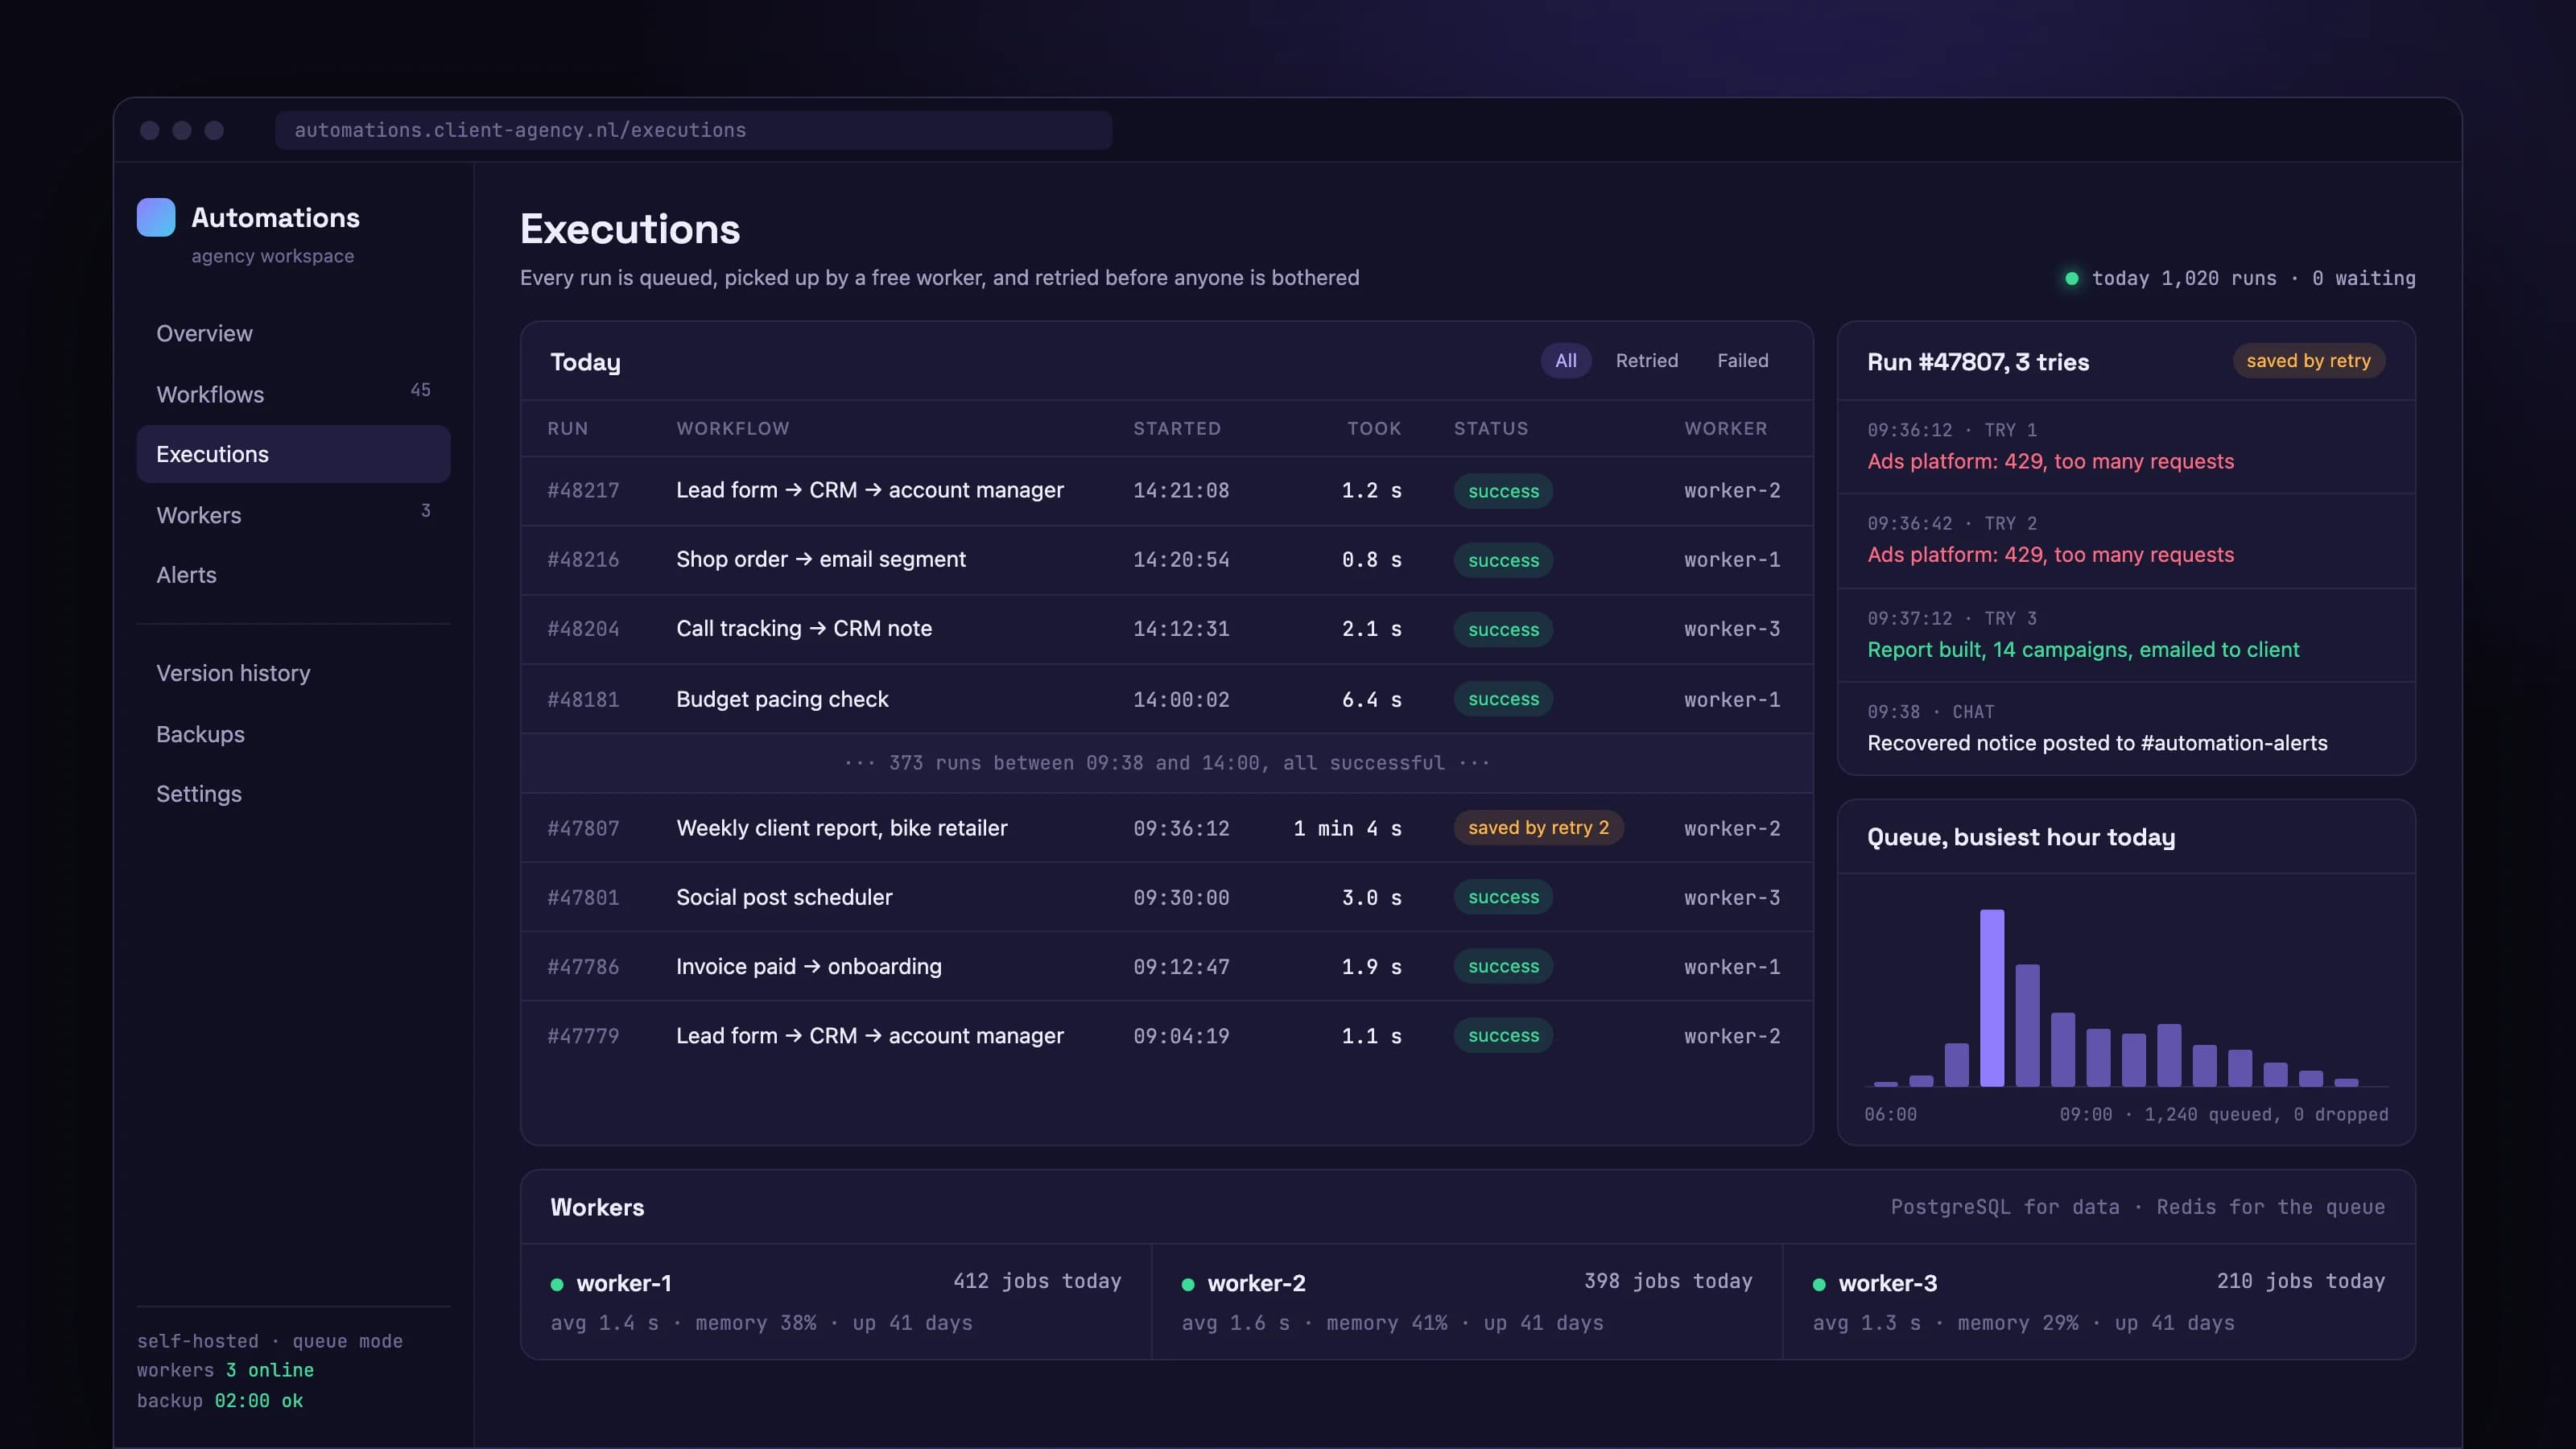Screen dimensions: 2576x1449
Task: Click '3 online' workers status in sidebar
Action: (270, 1370)
